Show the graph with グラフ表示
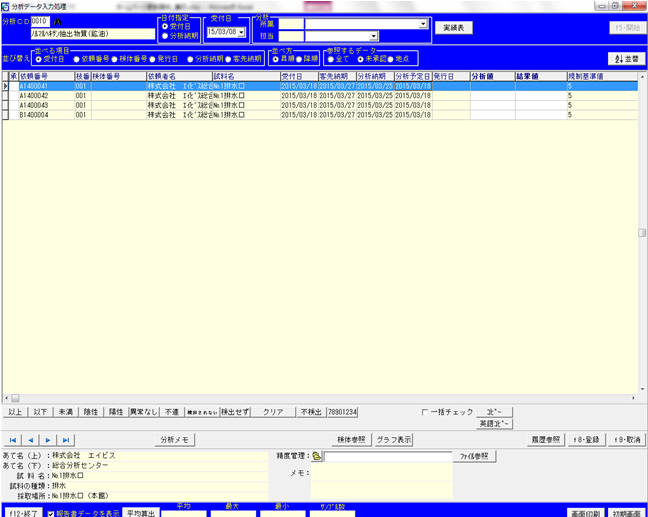The width and height of the screenshot is (648, 517). click(x=394, y=440)
